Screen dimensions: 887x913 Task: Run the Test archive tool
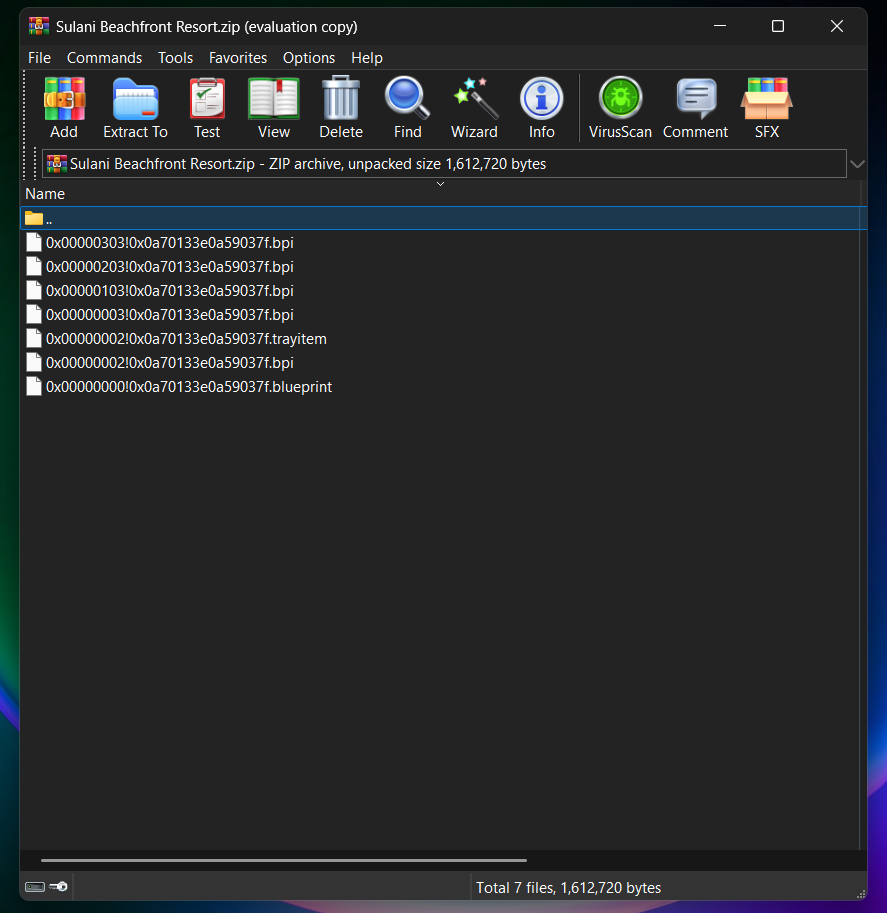click(207, 108)
